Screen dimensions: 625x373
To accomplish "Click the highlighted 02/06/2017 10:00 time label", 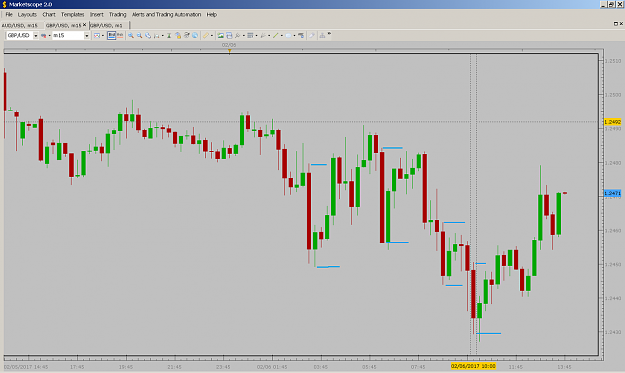I will coord(473,366).
